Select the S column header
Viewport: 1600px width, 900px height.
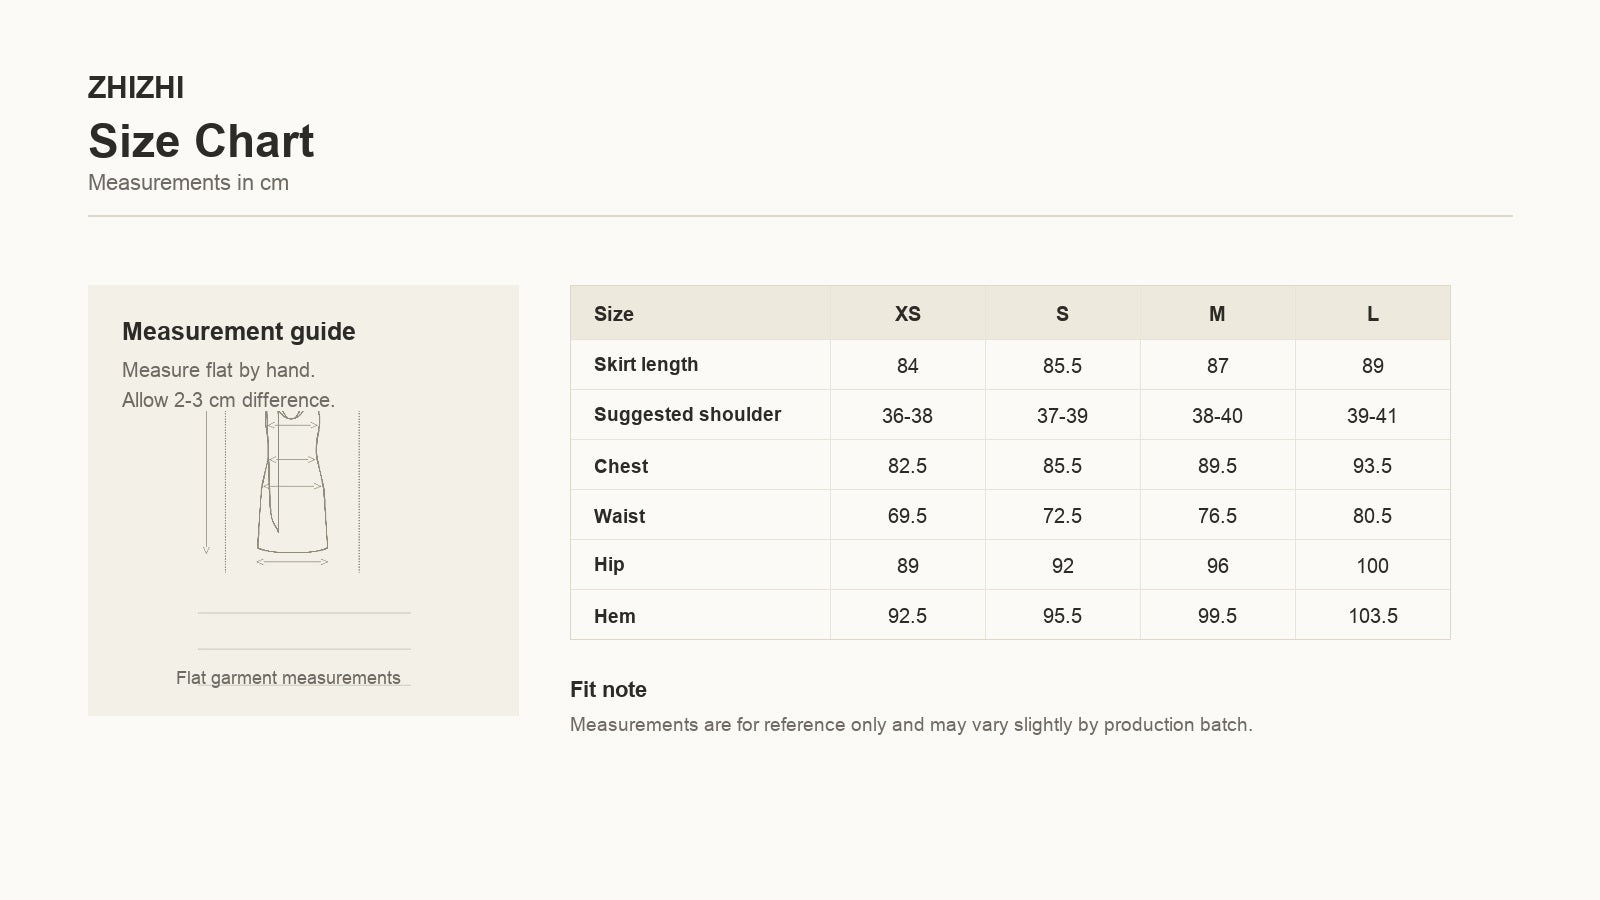[x=1062, y=314]
